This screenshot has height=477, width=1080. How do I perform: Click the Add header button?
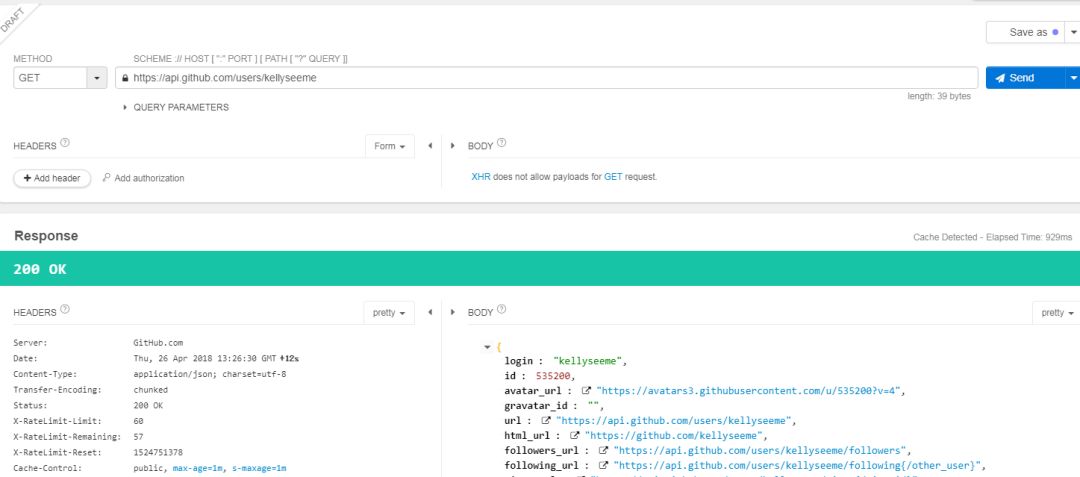tap(52, 178)
